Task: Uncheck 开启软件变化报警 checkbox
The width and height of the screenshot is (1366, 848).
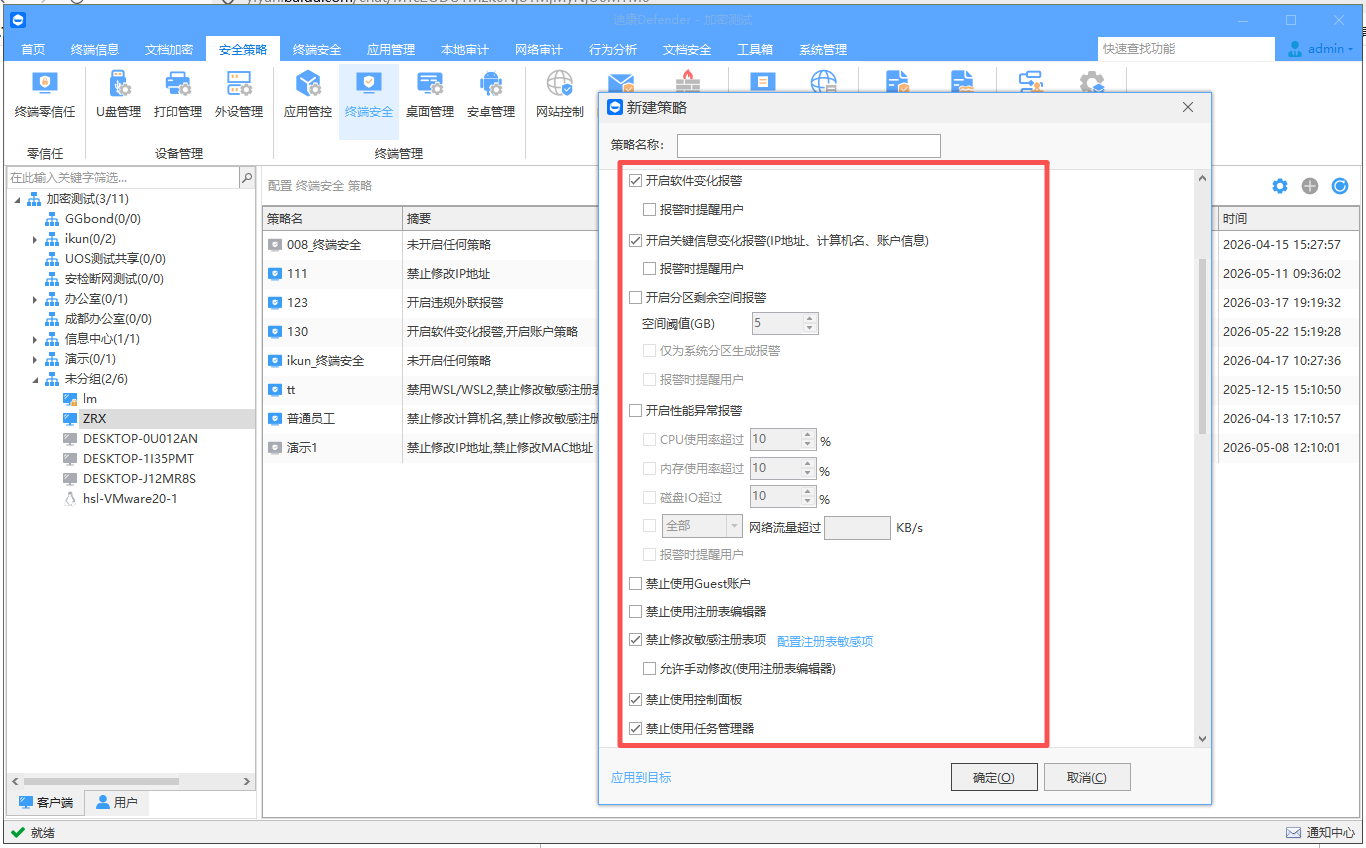Action: pyautogui.click(x=635, y=181)
